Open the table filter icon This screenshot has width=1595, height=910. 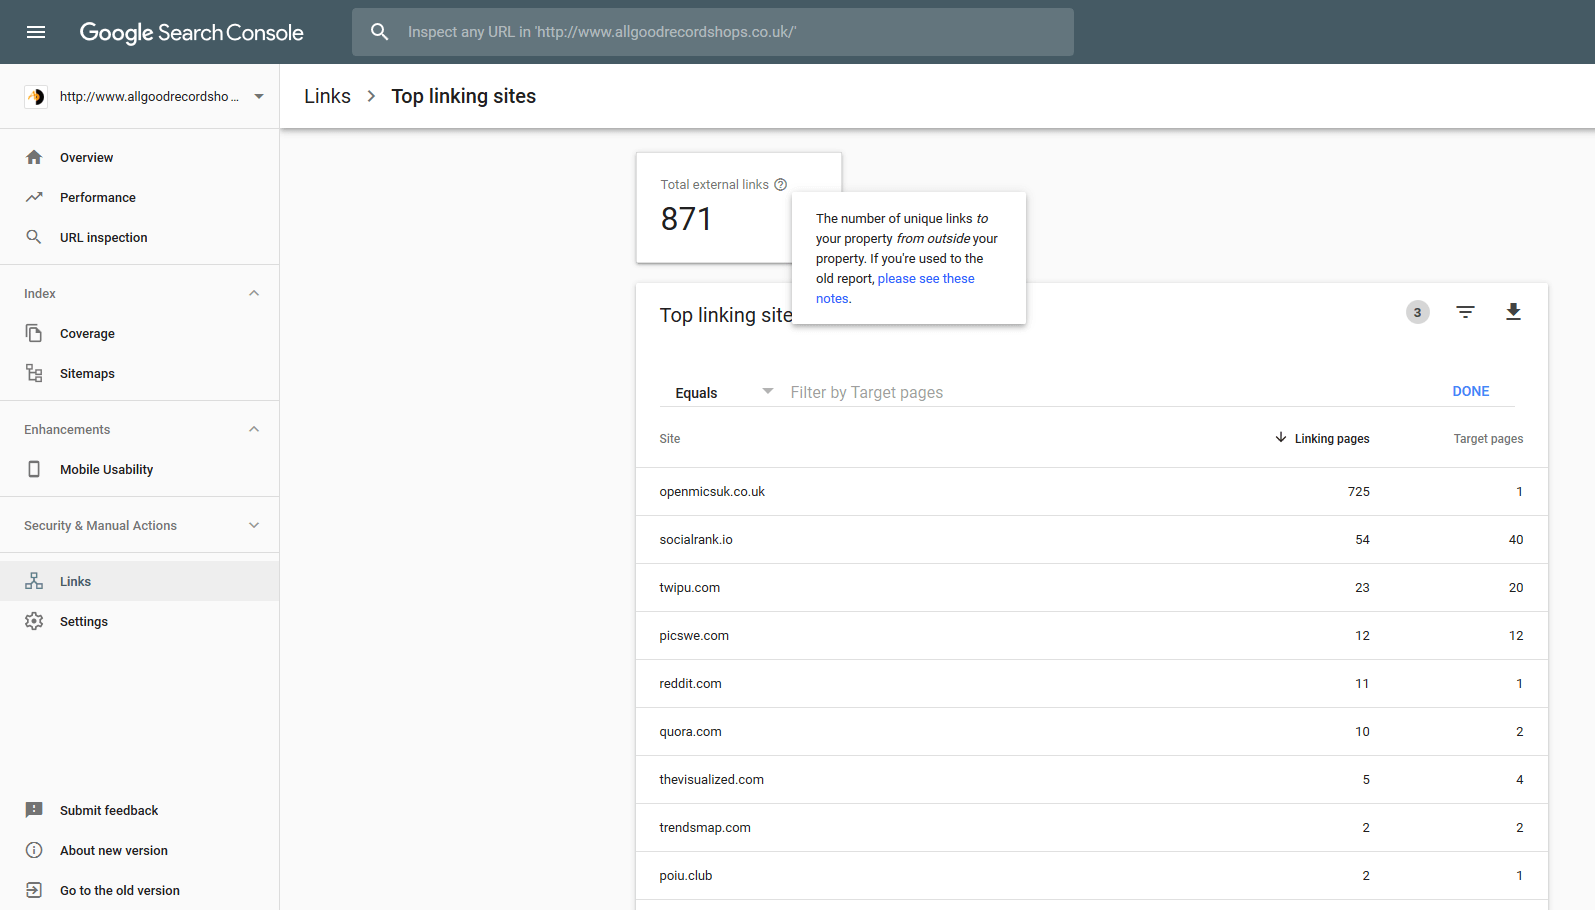coord(1465,312)
